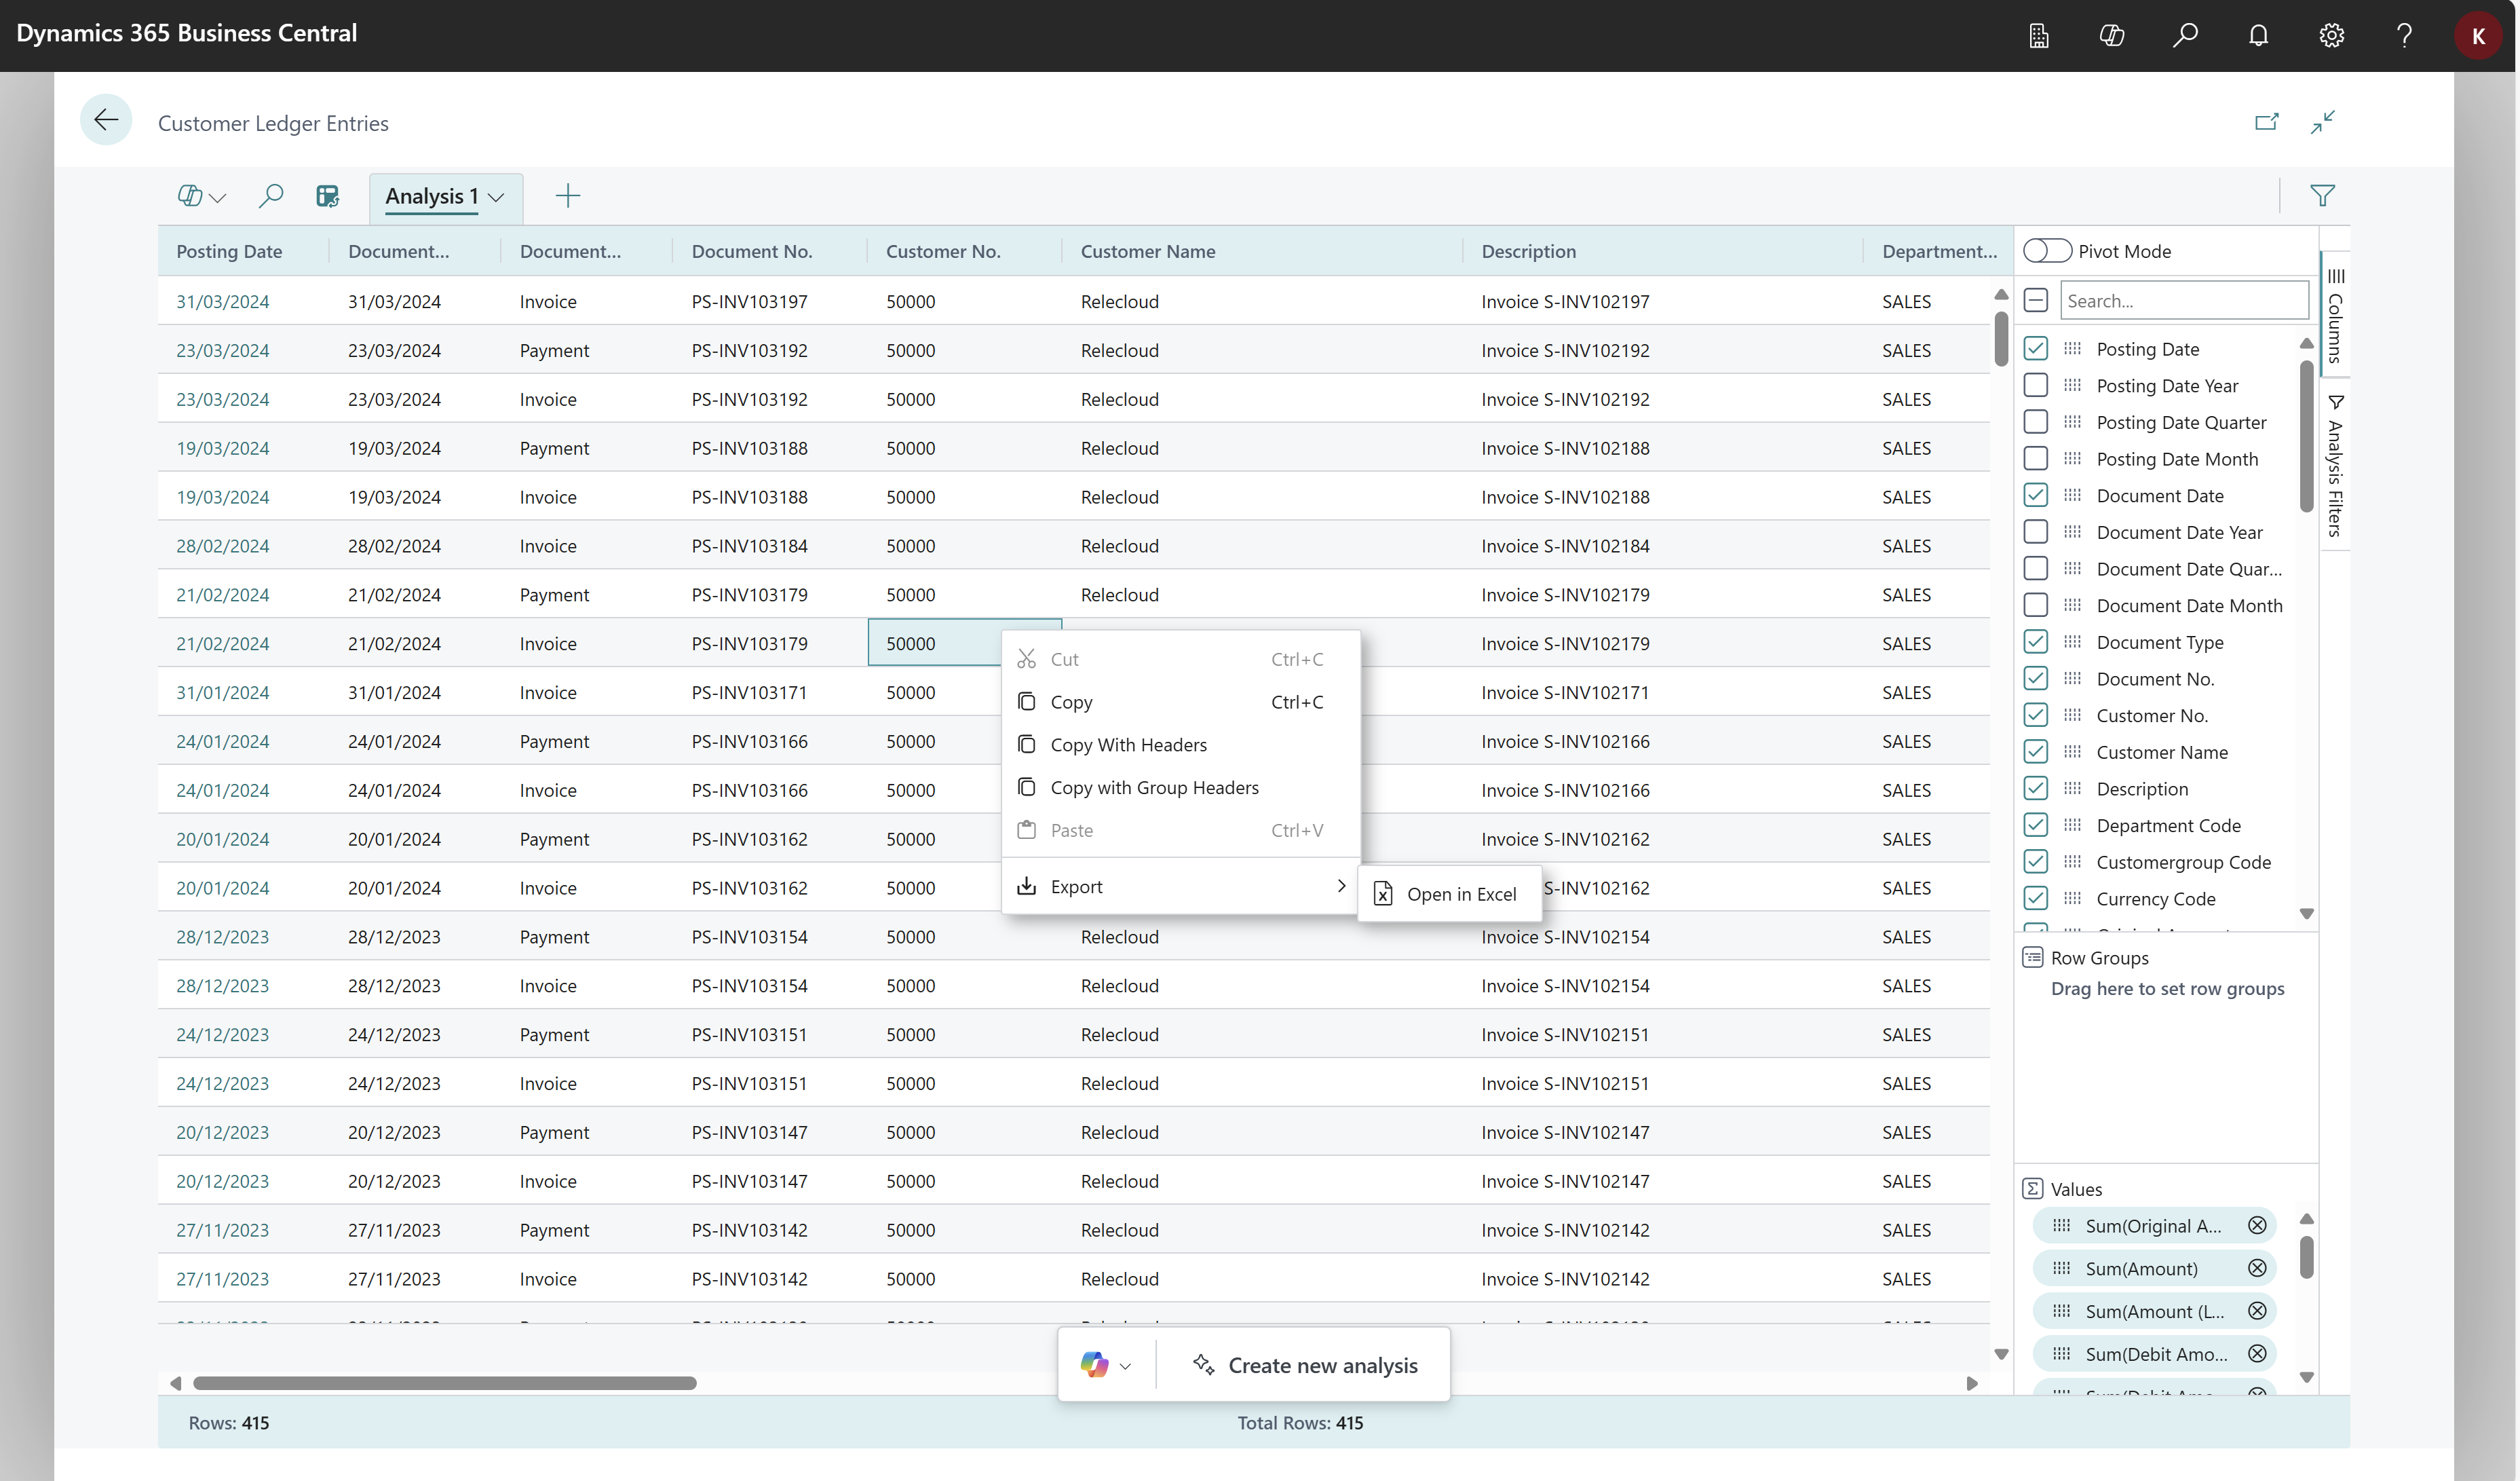Toggle the Posting Date checkbox on
The width and height of the screenshot is (2520, 1481).
(2037, 348)
